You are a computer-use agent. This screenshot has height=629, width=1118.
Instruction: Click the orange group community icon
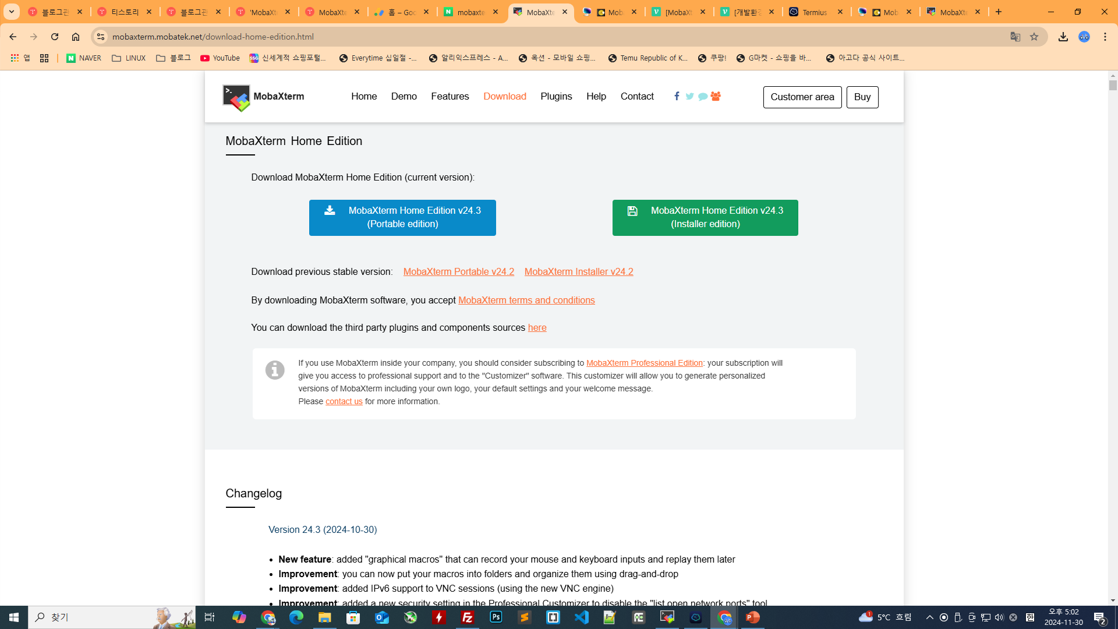(x=716, y=96)
